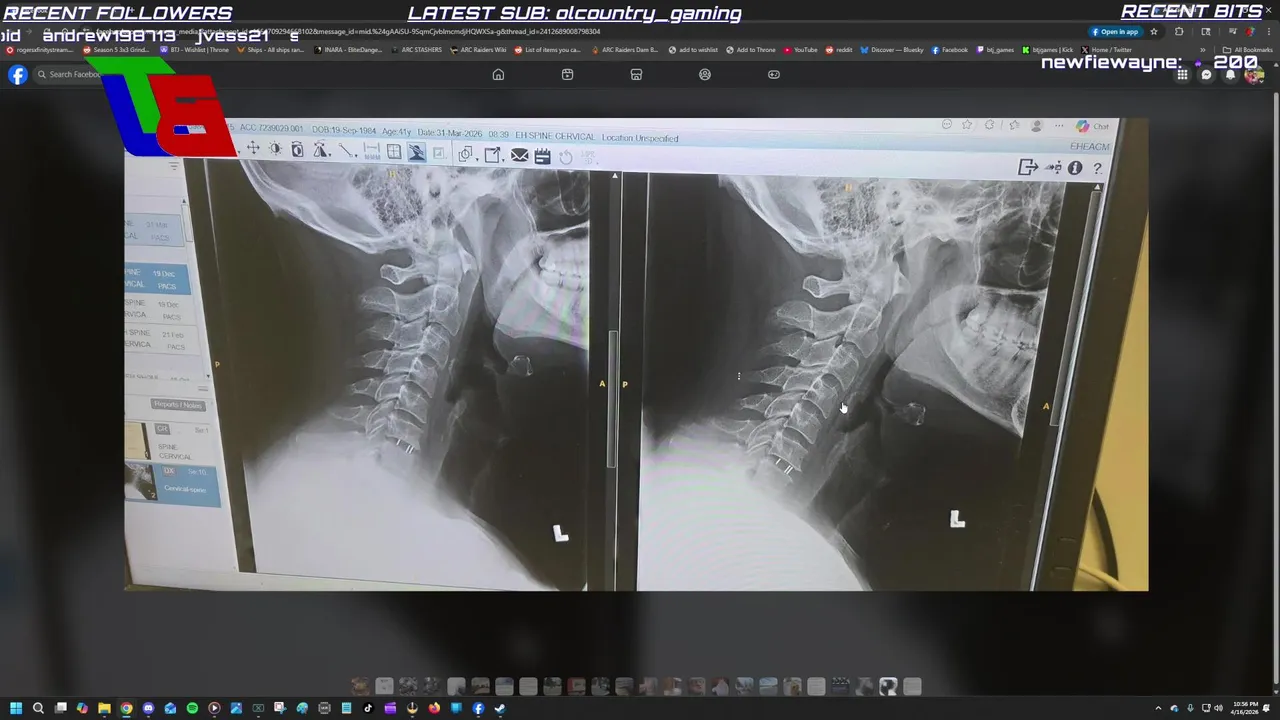Viewport: 1280px width, 720px height.
Task: Open the ARC Raiders Wiki bookmark
Action: (479, 50)
